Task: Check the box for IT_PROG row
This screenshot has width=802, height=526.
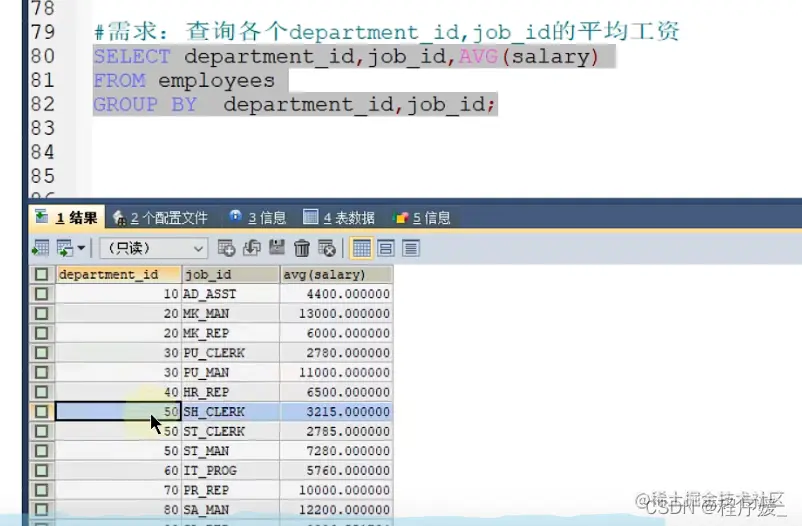Action: tap(41, 471)
